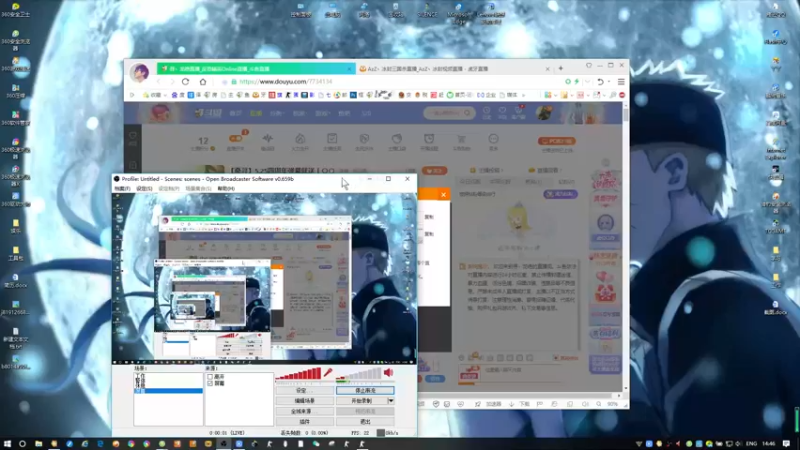Click the browser forward arrow
The image size is (800, 450).
[x=171, y=82]
